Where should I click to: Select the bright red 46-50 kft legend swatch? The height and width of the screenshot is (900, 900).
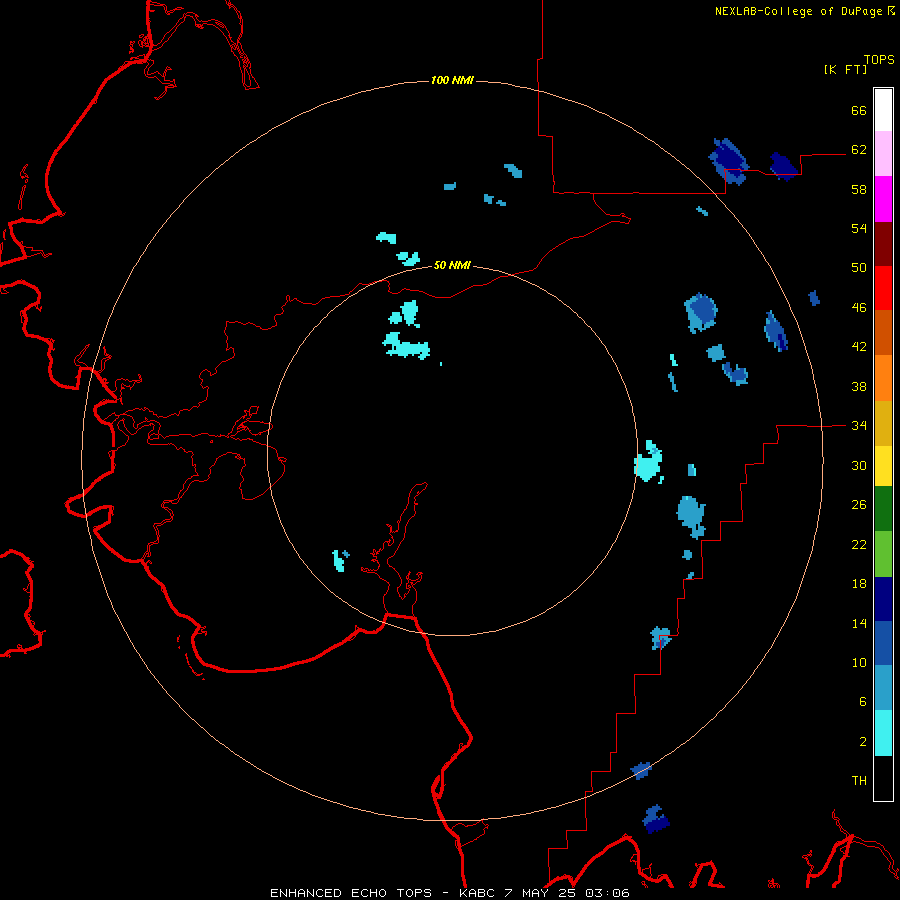pyautogui.click(x=883, y=288)
